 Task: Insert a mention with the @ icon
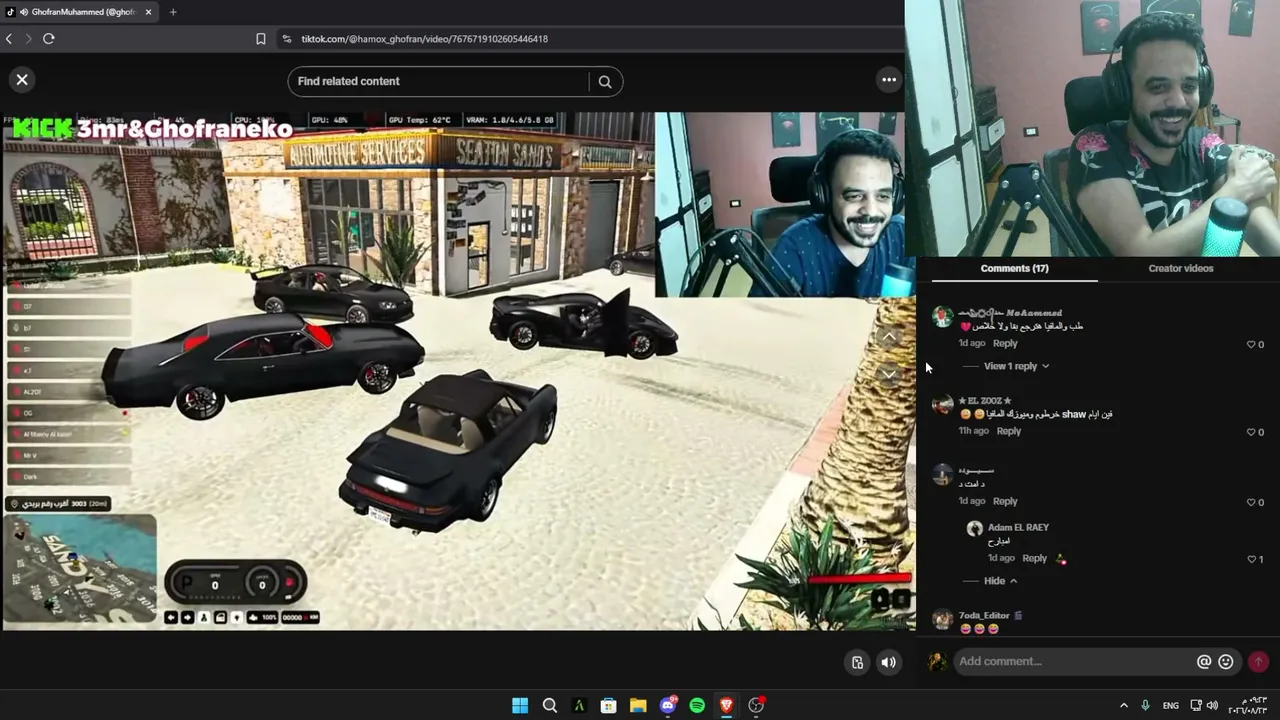click(1204, 661)
